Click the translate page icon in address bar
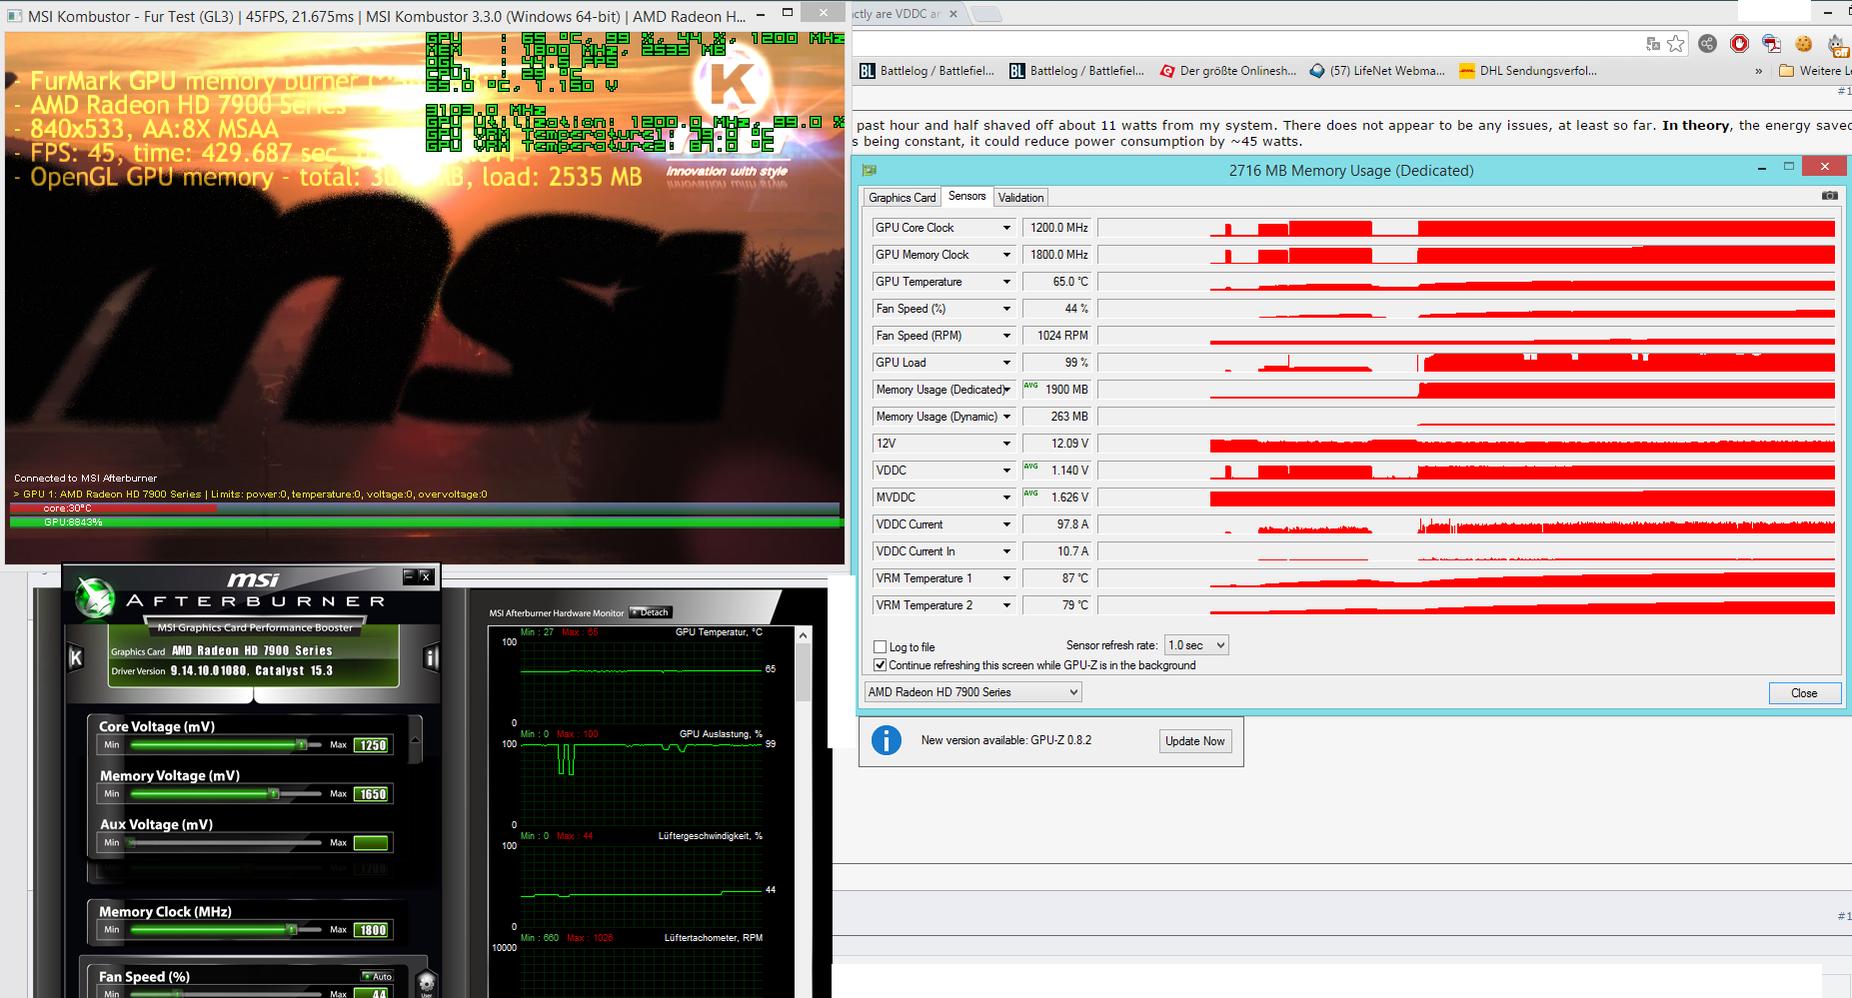This screenshot has height=998, width=1852. click(1653, 43)
